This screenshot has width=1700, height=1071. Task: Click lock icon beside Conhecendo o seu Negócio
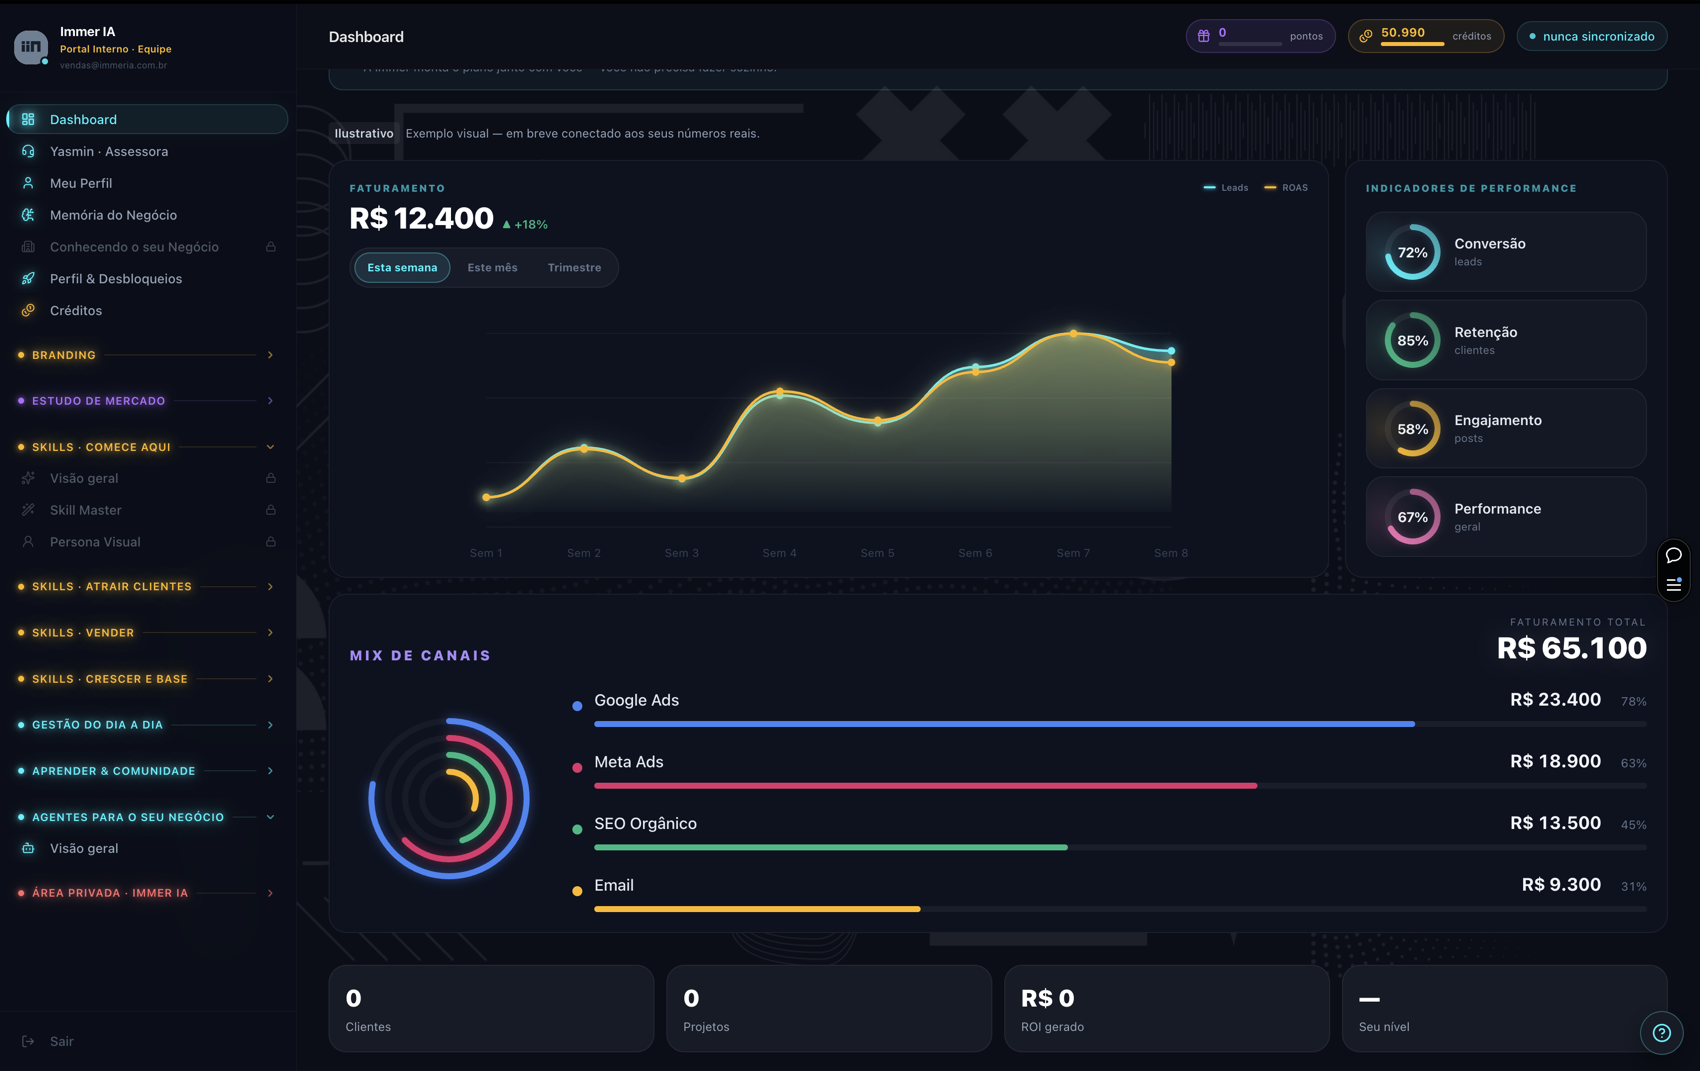(x=271, y=247)
